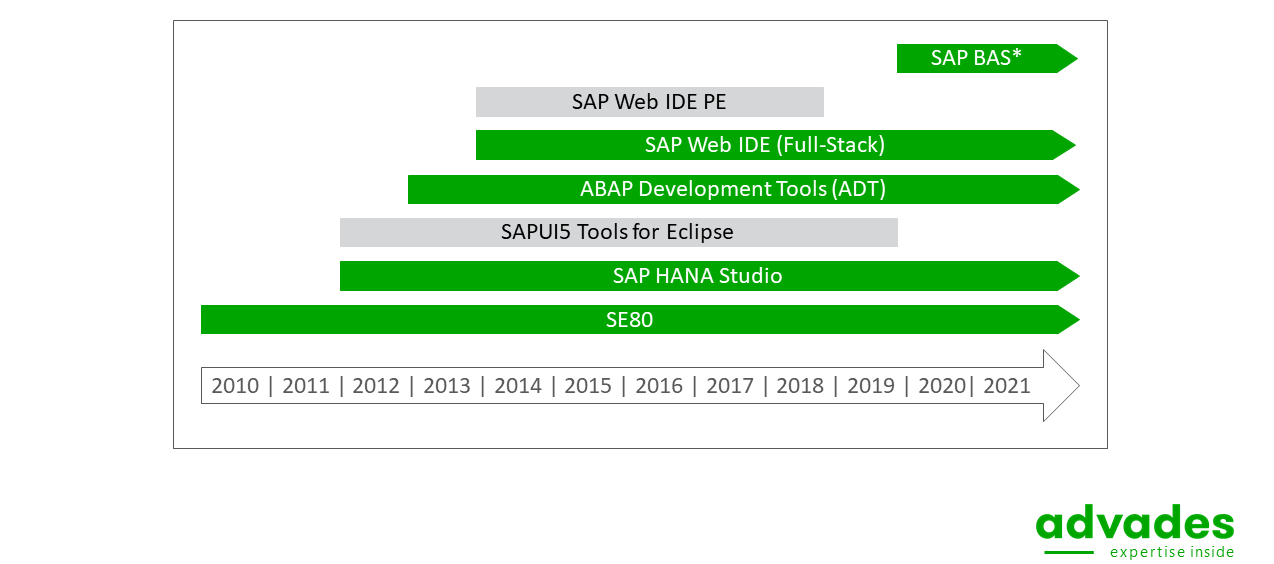Select the SAP Web IDE PE bar
This screenshot has width=1274, height=564.
650,102
